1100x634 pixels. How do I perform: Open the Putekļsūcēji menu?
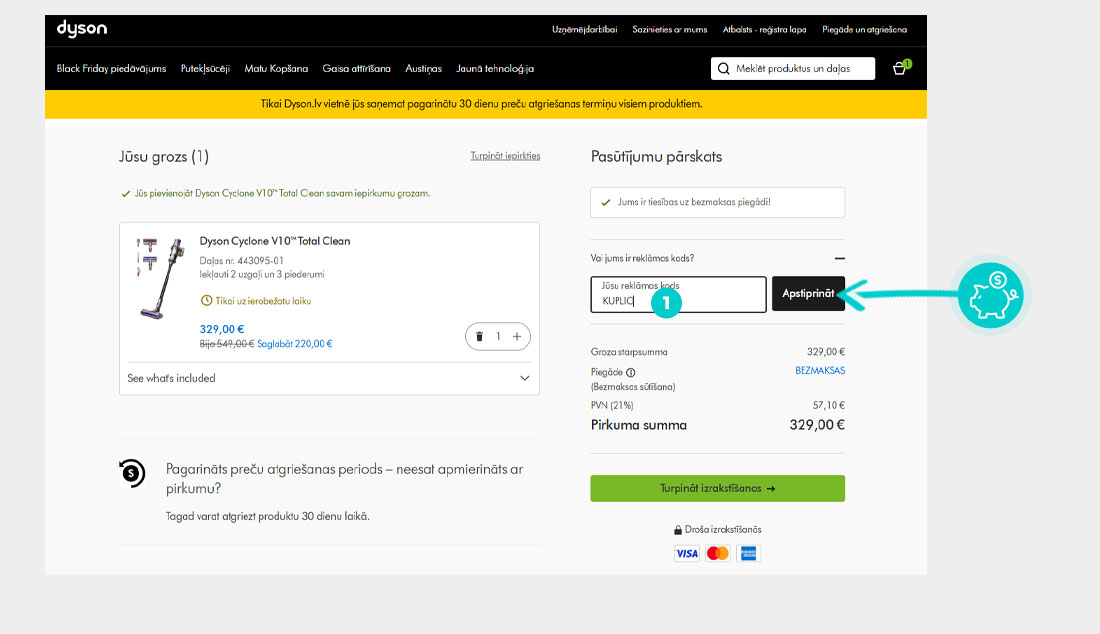(205, 69)
